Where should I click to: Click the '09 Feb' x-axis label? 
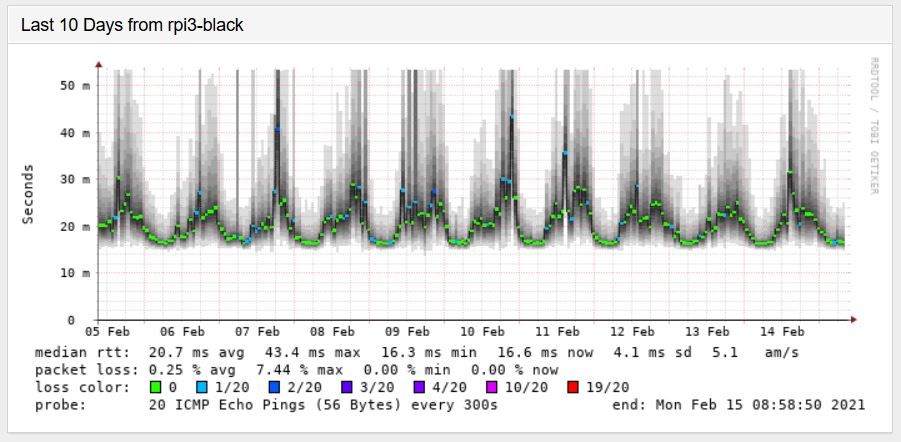[407, 332]
